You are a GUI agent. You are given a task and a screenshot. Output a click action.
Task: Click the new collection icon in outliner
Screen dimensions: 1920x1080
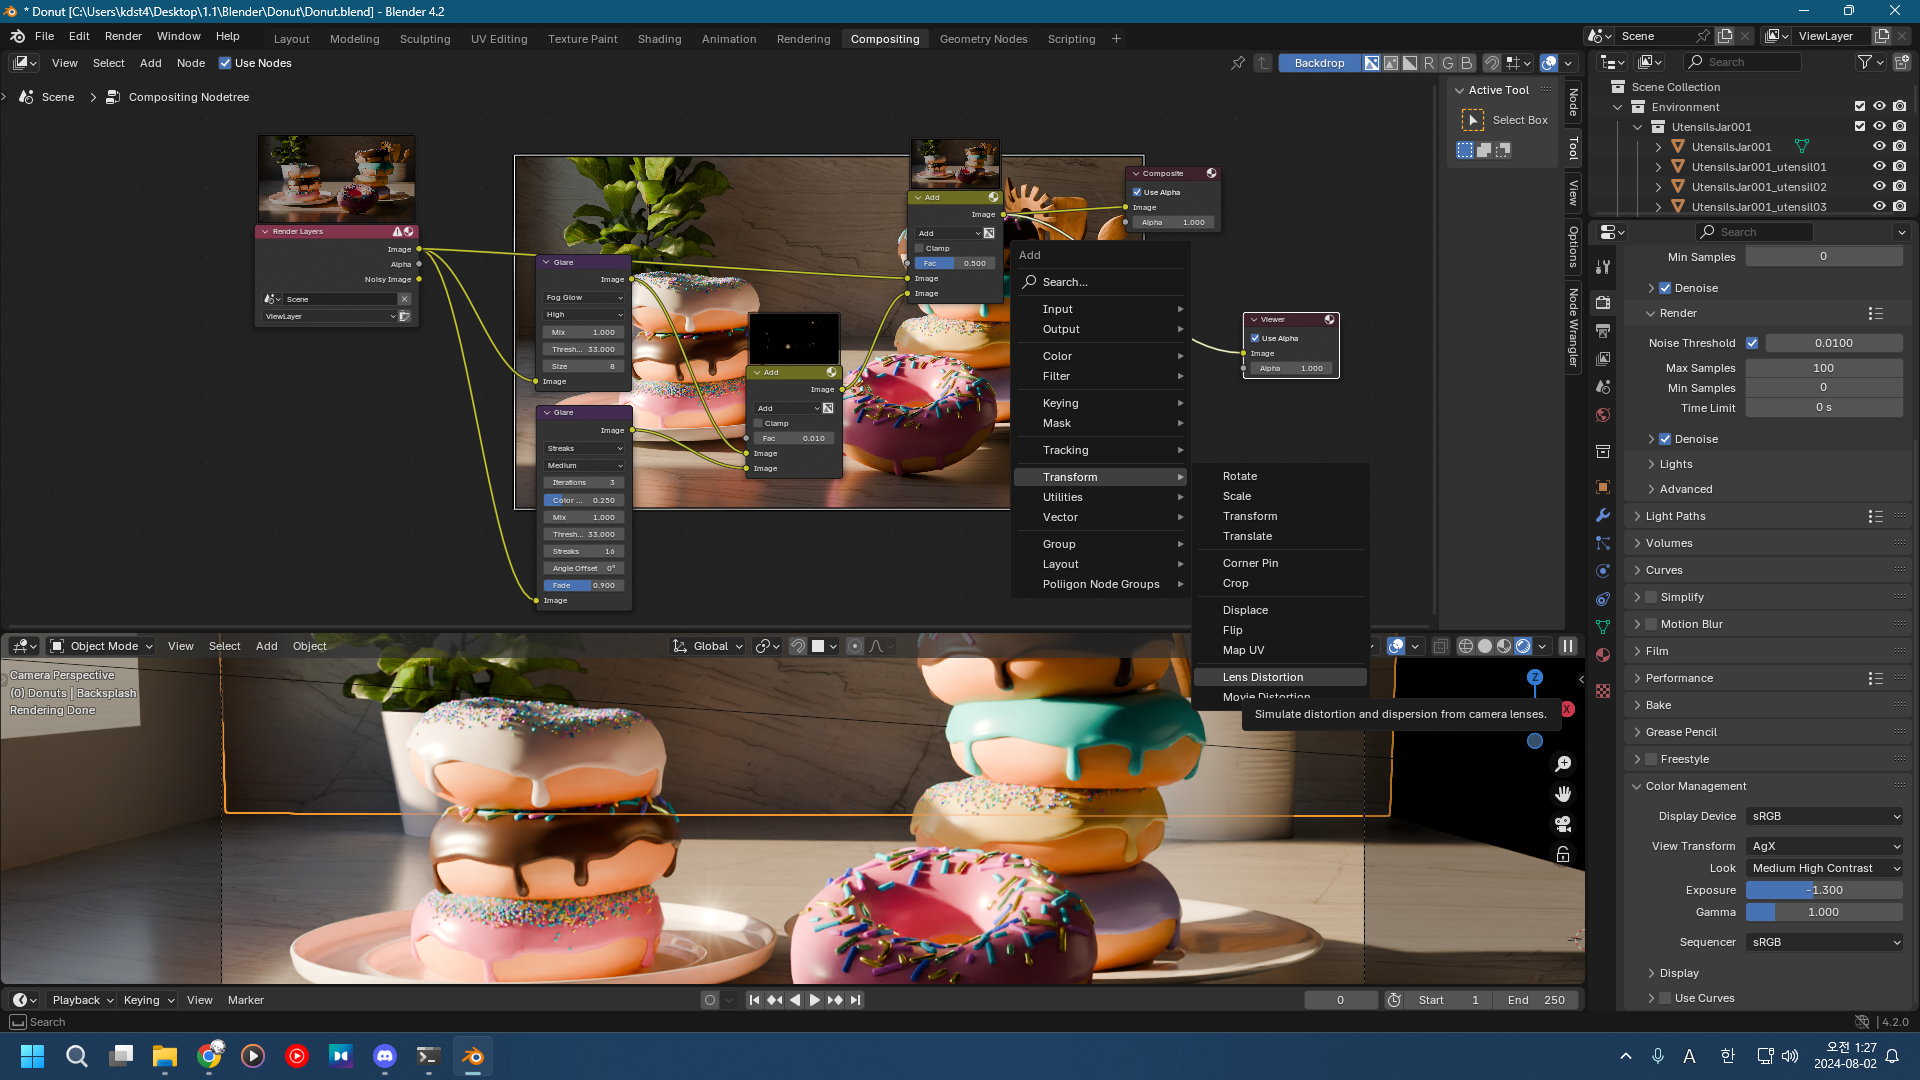[1902, 62]
